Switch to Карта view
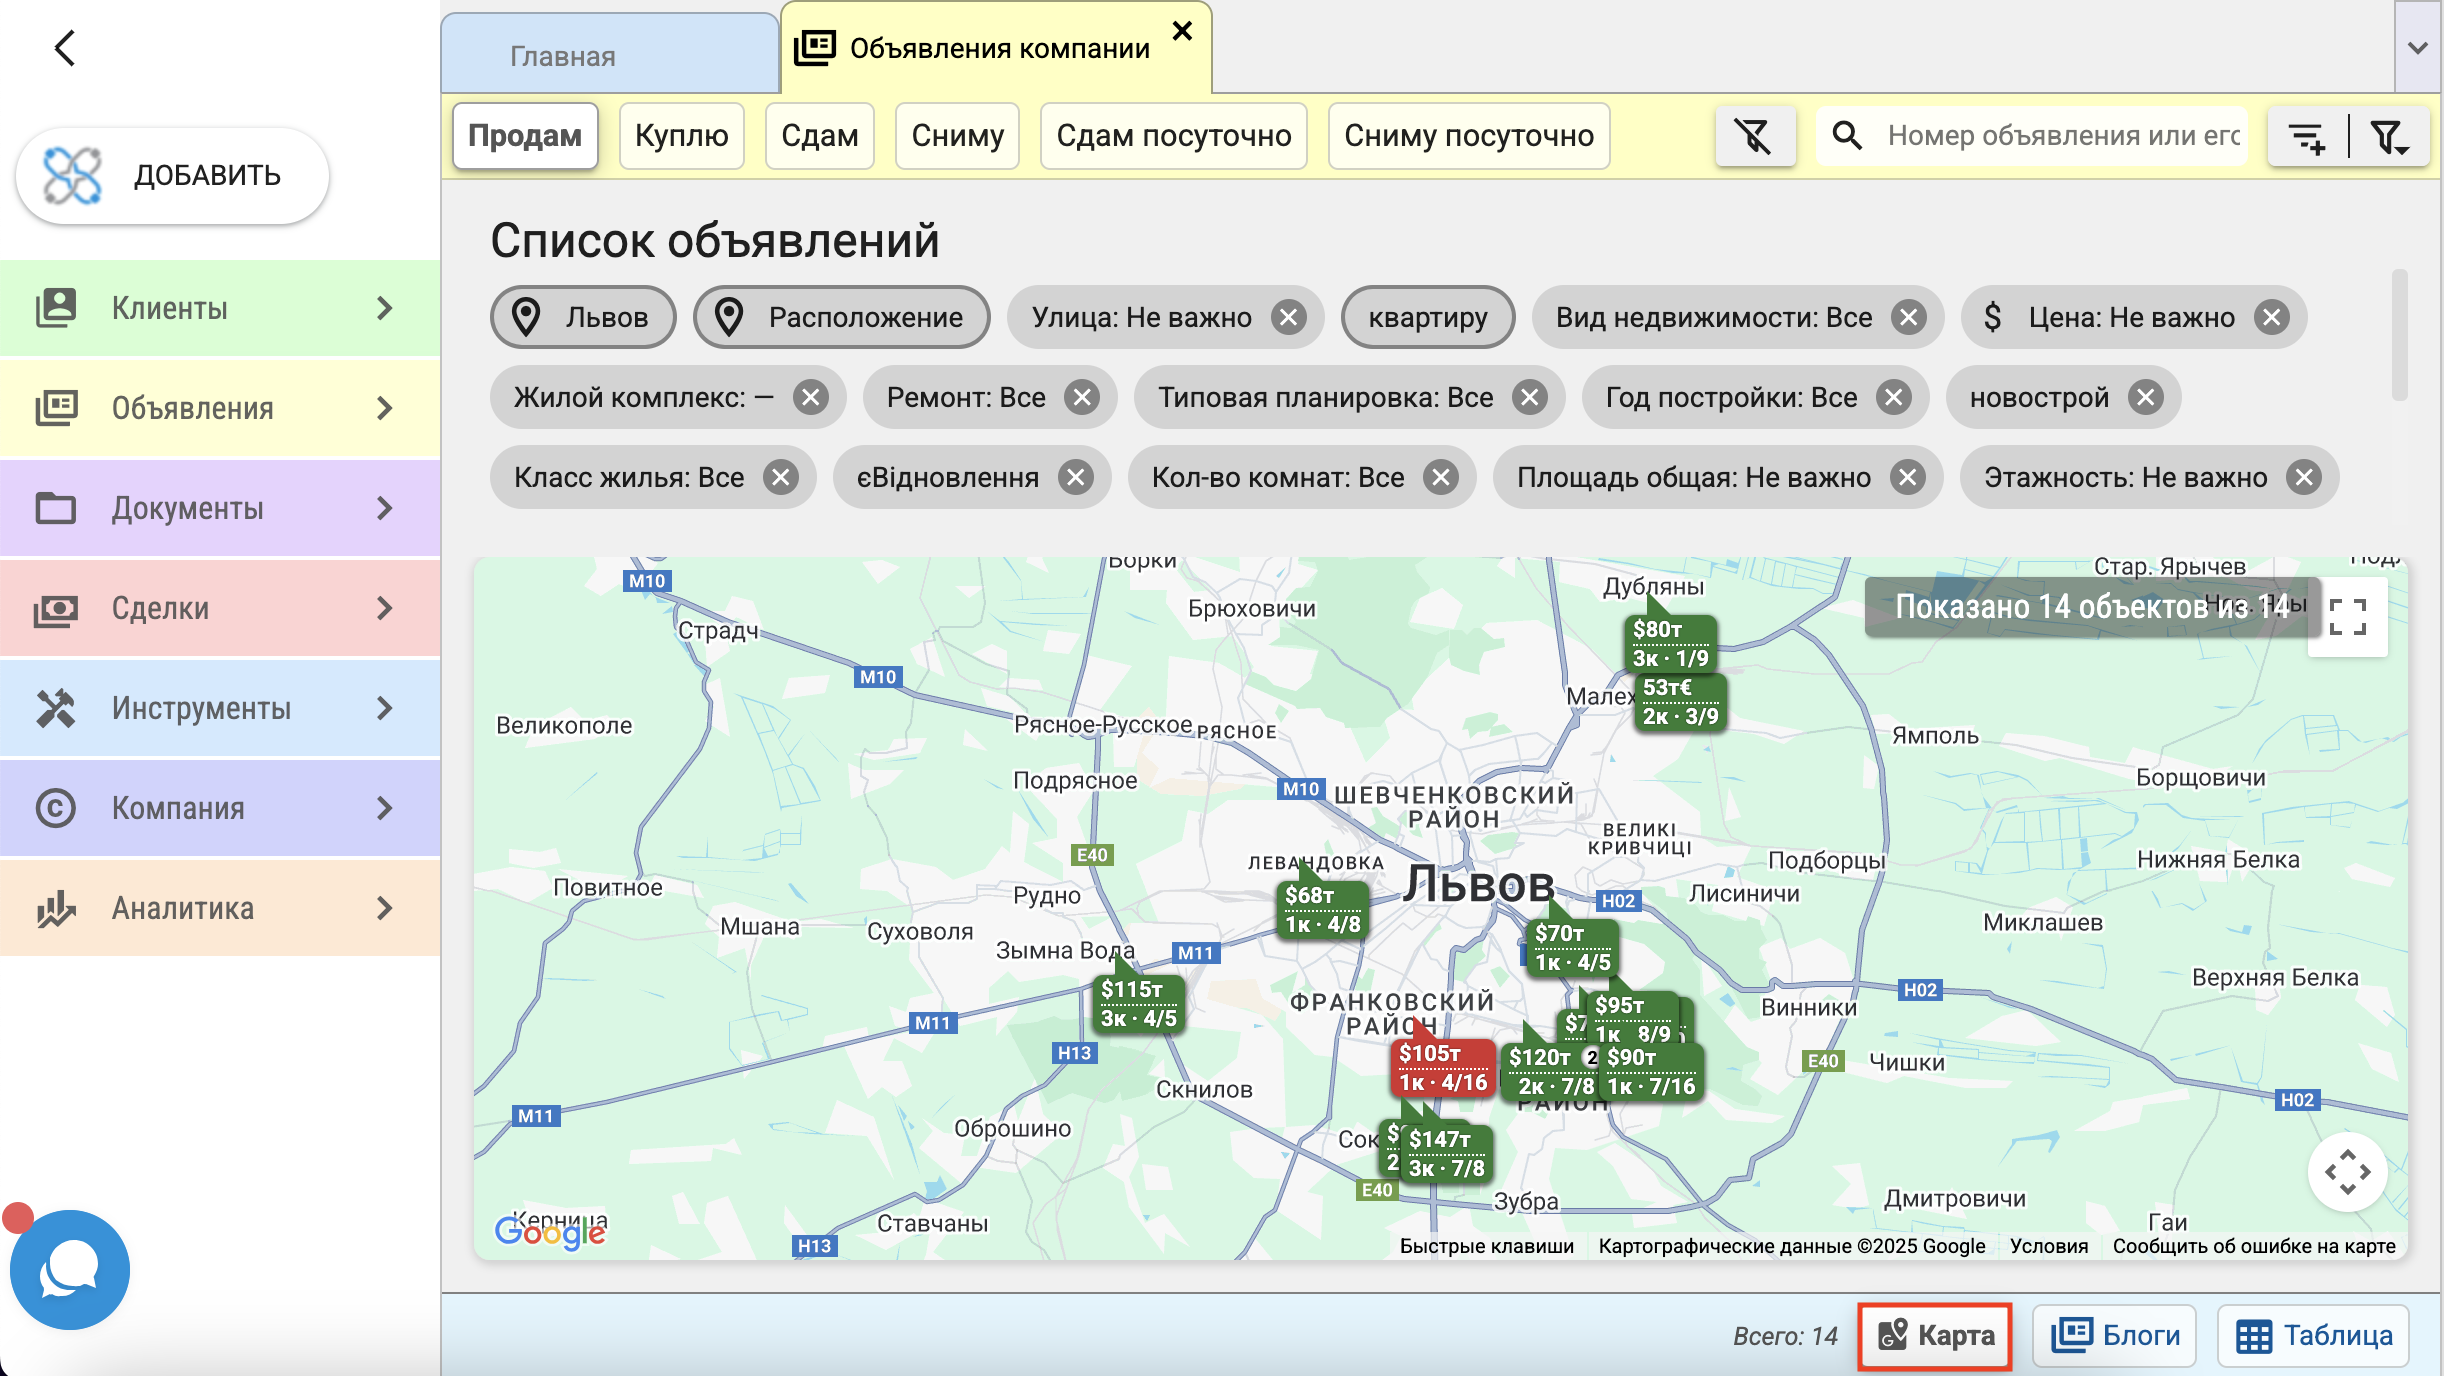 point(1935,1336)
